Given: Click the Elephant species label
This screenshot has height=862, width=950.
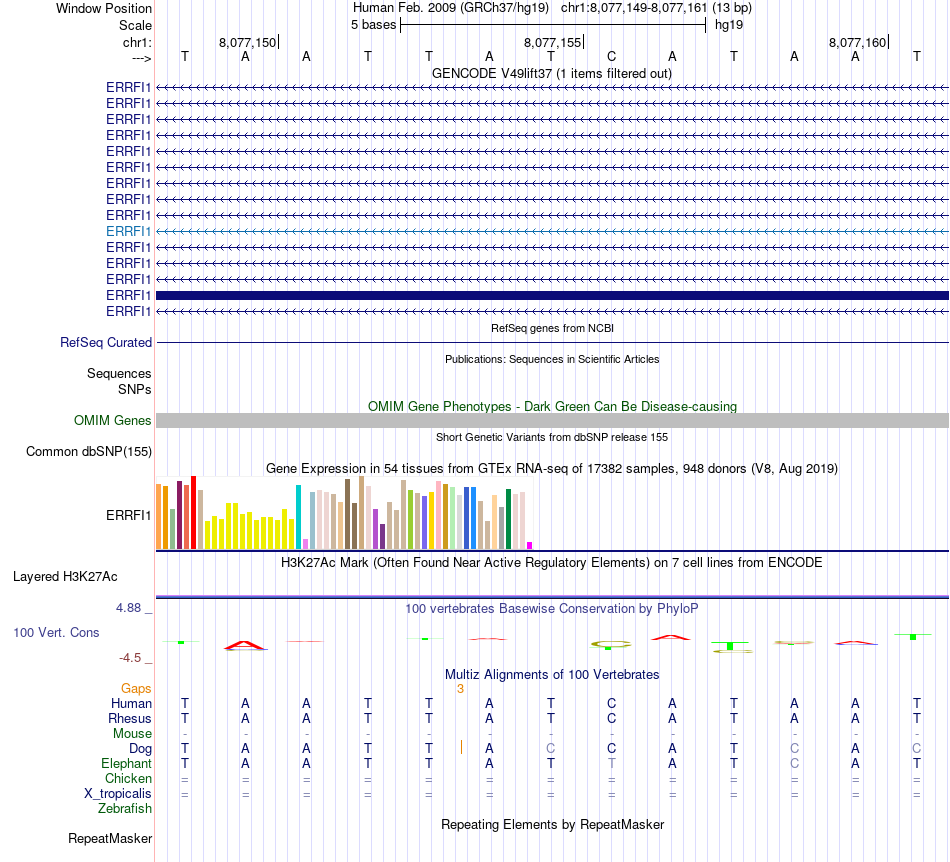Looking at the screenshot, I should coord(126,763).
